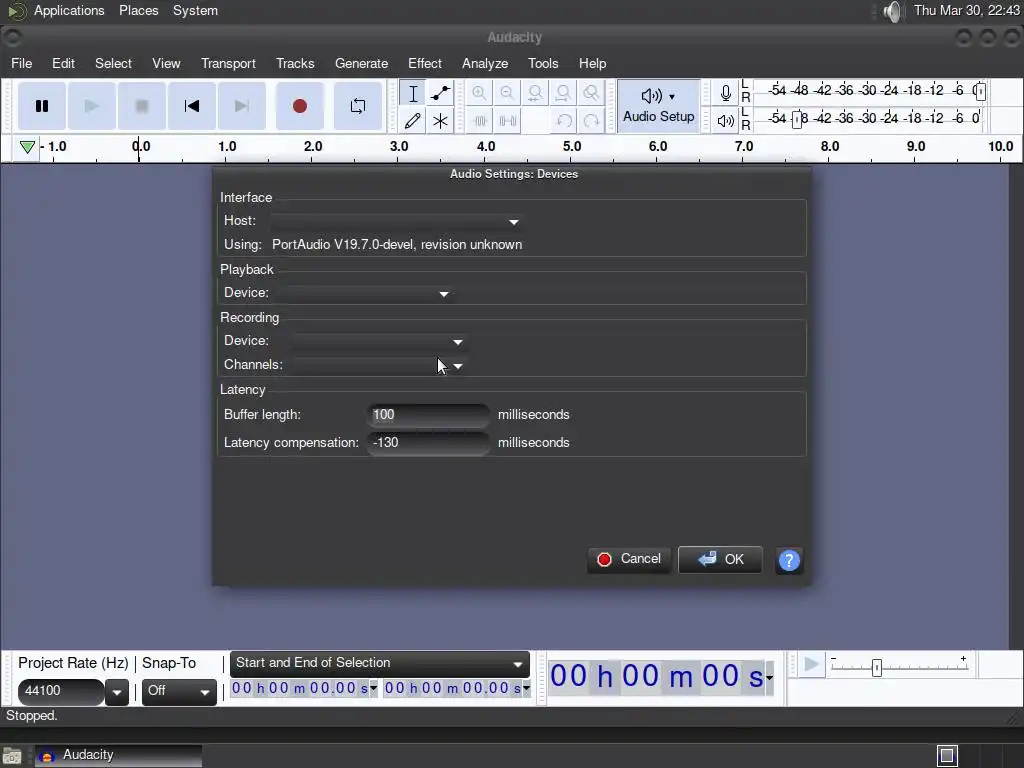Click the Buffer length input field
The image size is (1024, 768).
point(428,415)
